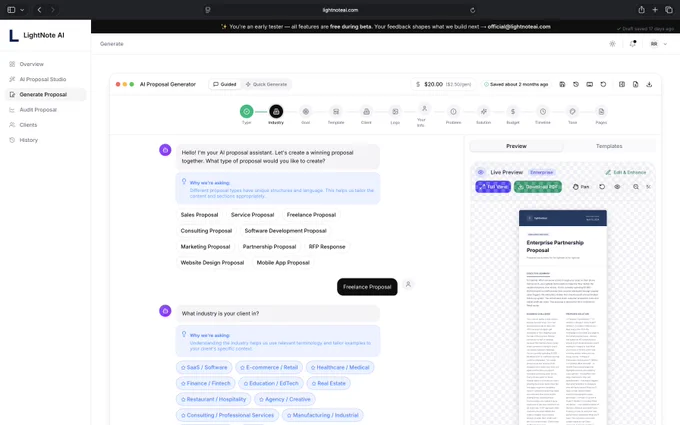Switch to Quick Generate mode
The width and height of the screenshot is (680, 425).
pos(266,84)
